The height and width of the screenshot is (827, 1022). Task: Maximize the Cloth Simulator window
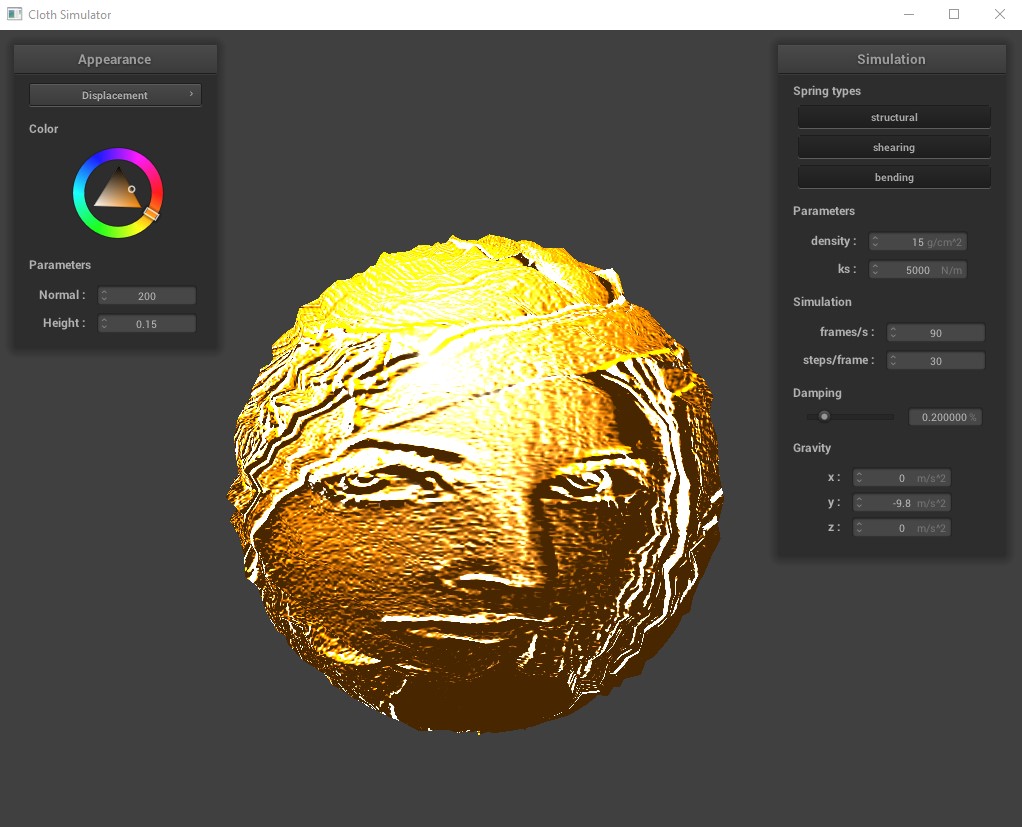coord(954,14)
